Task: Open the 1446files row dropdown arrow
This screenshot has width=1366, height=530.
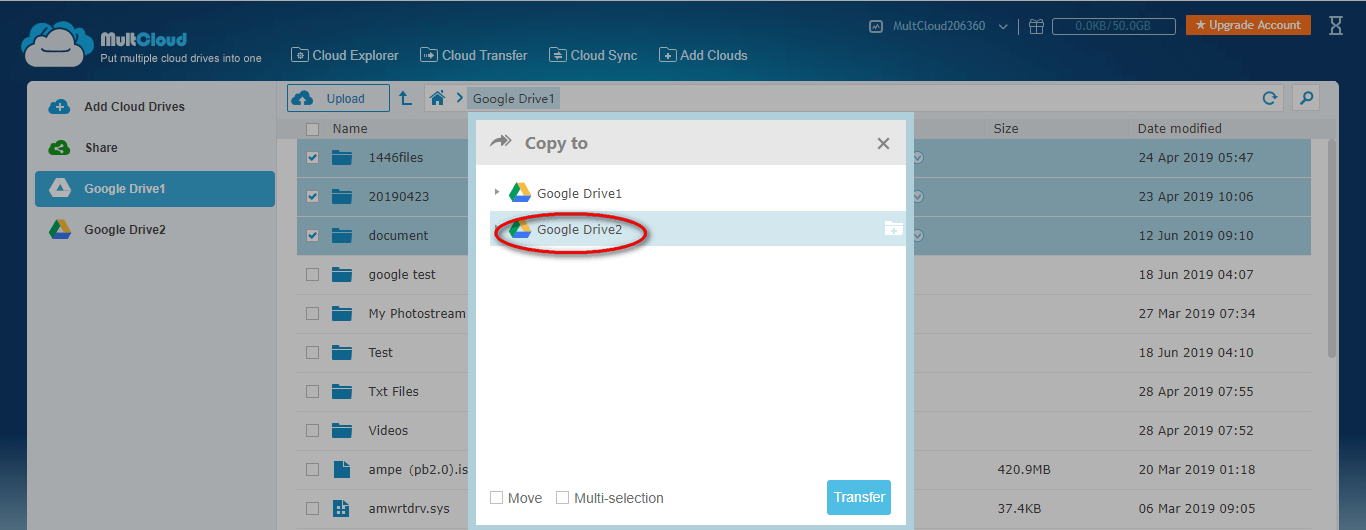Action: coord(917,158)
